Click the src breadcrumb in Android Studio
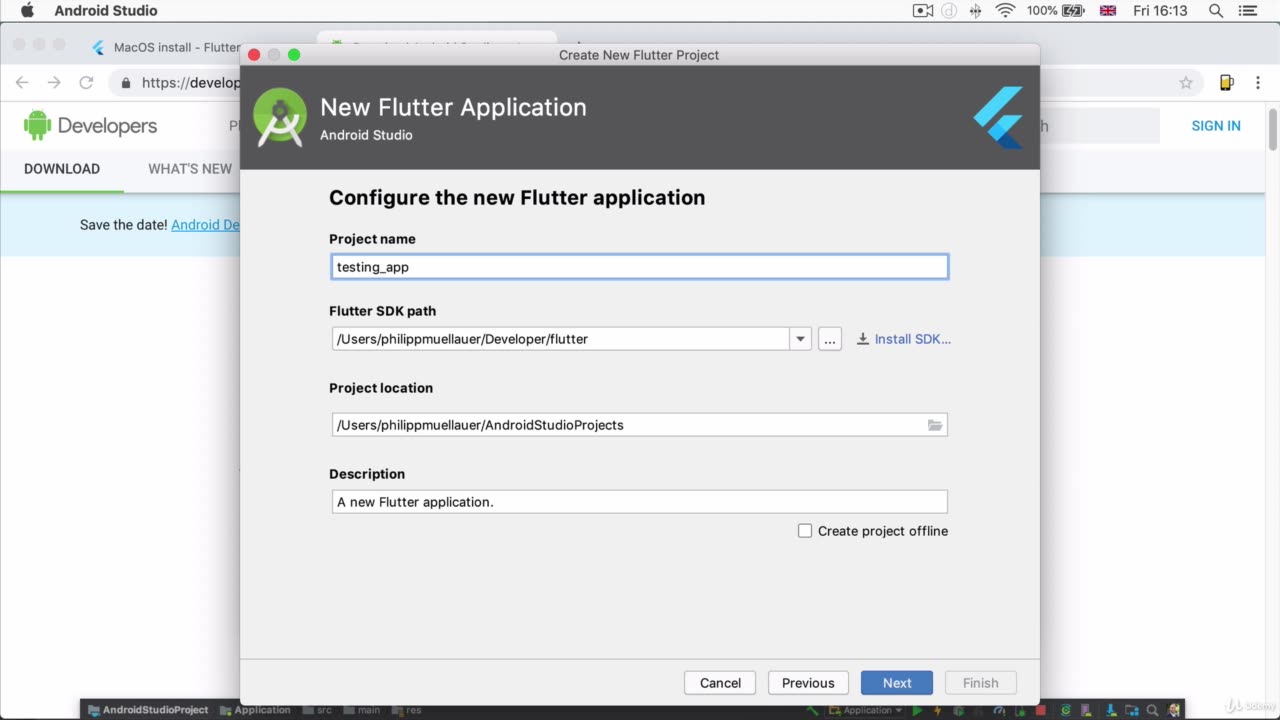This screenshot has width=1280, height=720. [317, 710]
